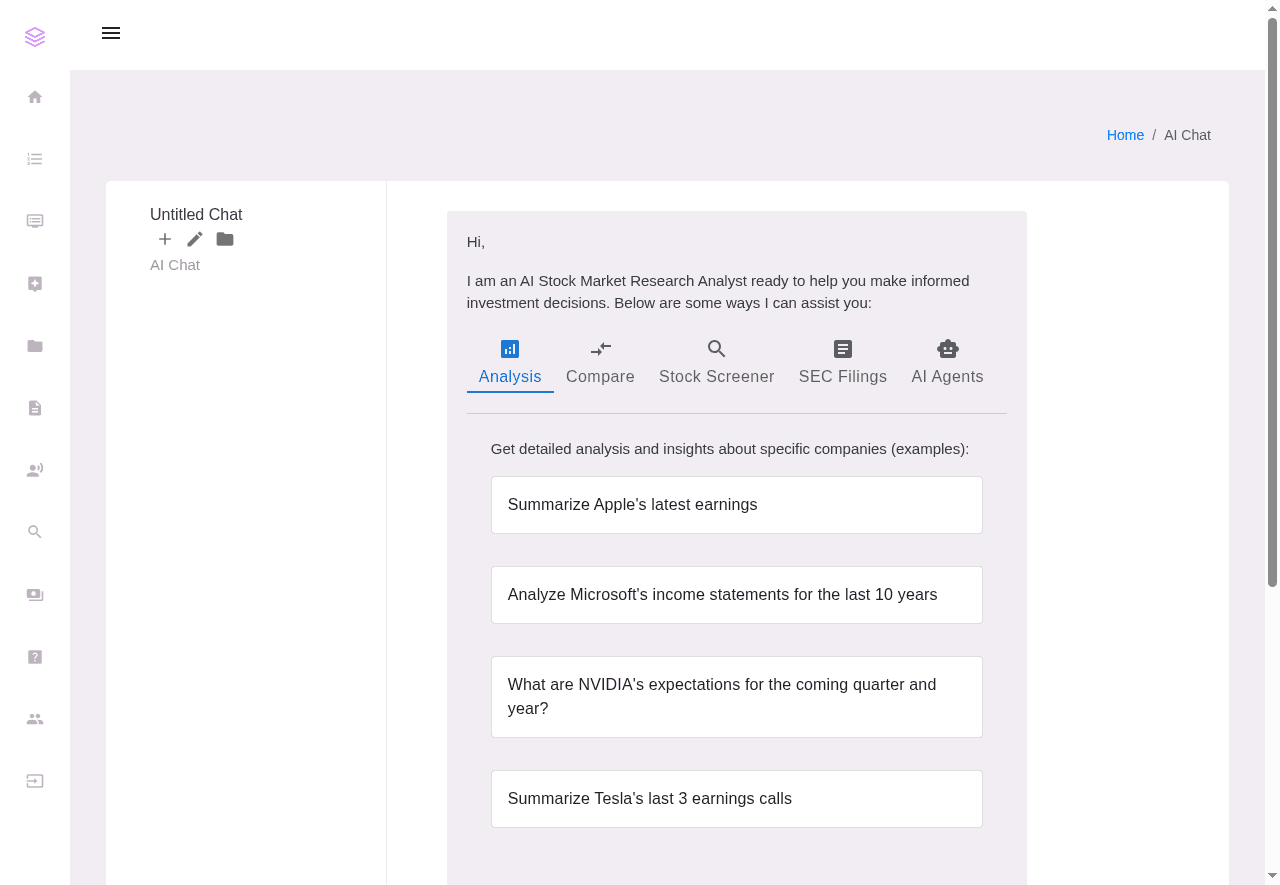Click the logout arrow sidebar icon
This screenshot has width=1280, height=885.
tap(35, 781)
